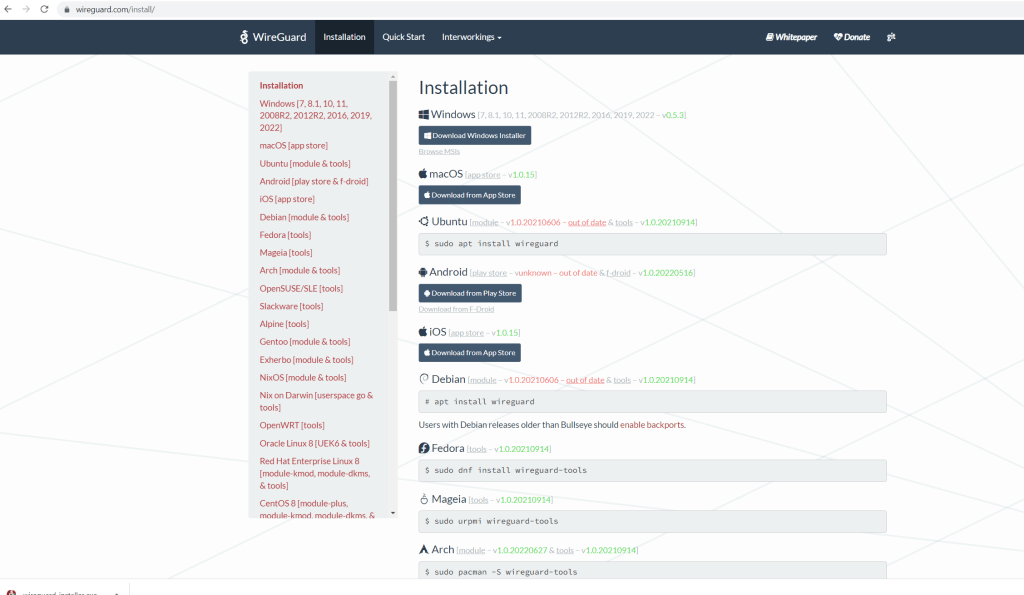Open the Browse MSIs link
Viewport: 1024px width, 595px height.
(439, 152)
